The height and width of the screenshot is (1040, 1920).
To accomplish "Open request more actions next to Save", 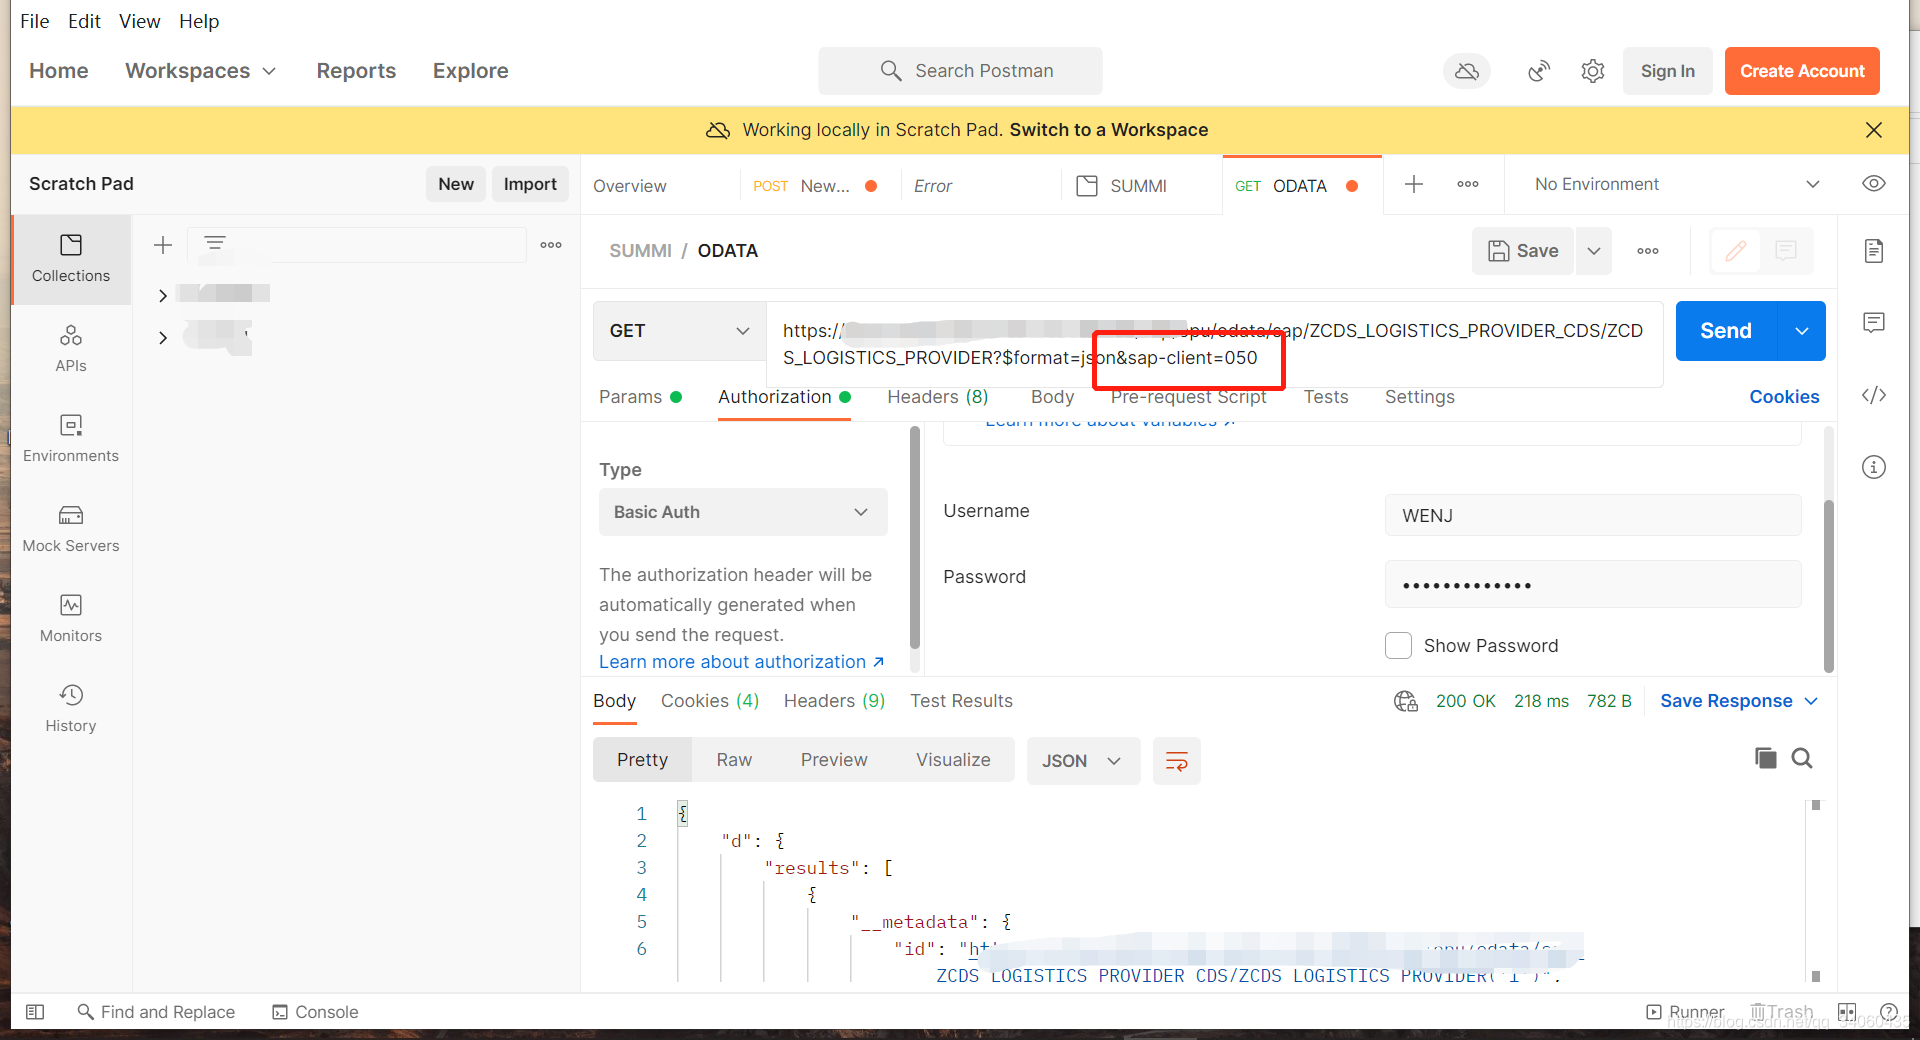I will tap(1648, 251).
